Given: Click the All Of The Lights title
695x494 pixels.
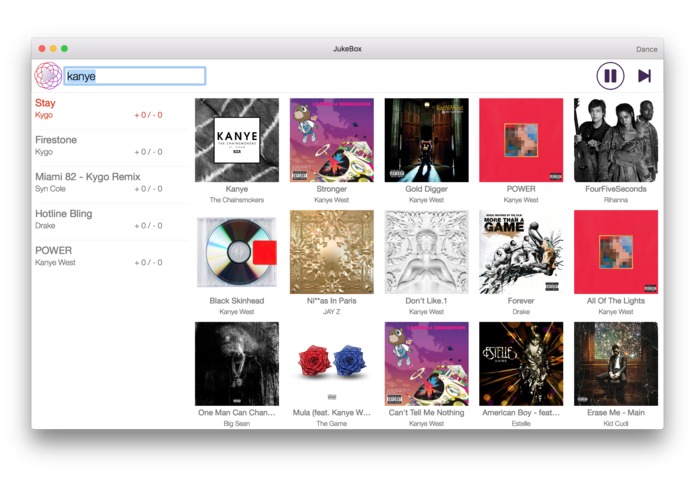Looking at the screenshot, I should click(x=616, y=300).
